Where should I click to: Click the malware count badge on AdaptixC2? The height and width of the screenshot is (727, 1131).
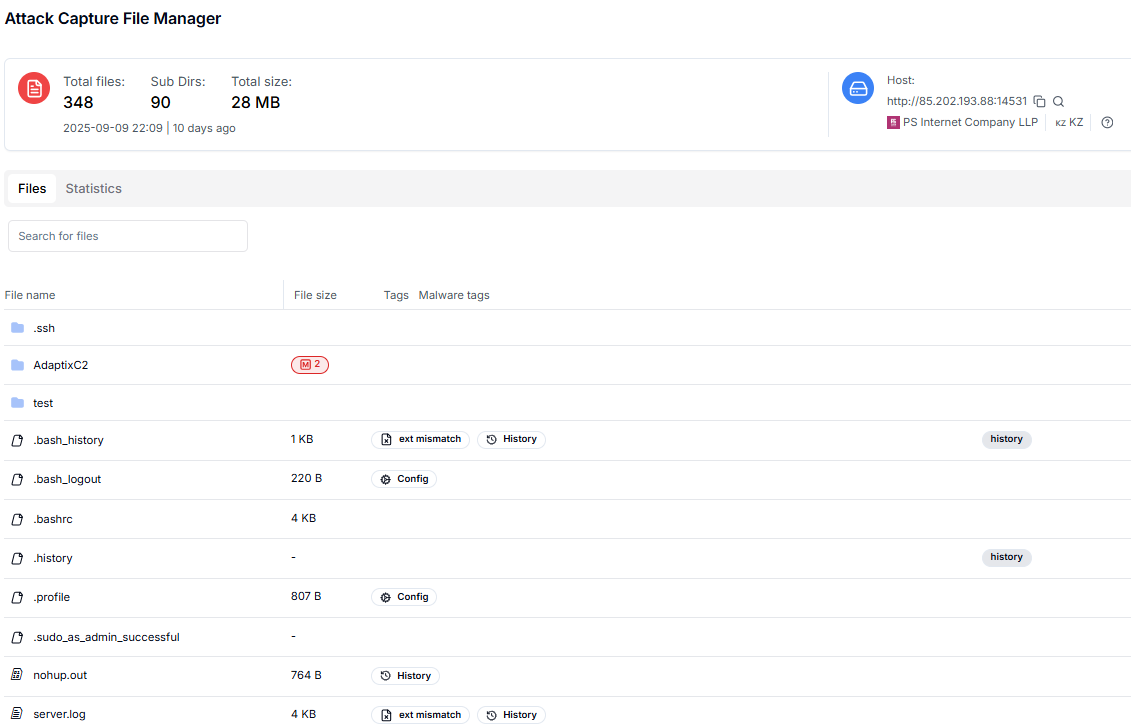point(310,365)
